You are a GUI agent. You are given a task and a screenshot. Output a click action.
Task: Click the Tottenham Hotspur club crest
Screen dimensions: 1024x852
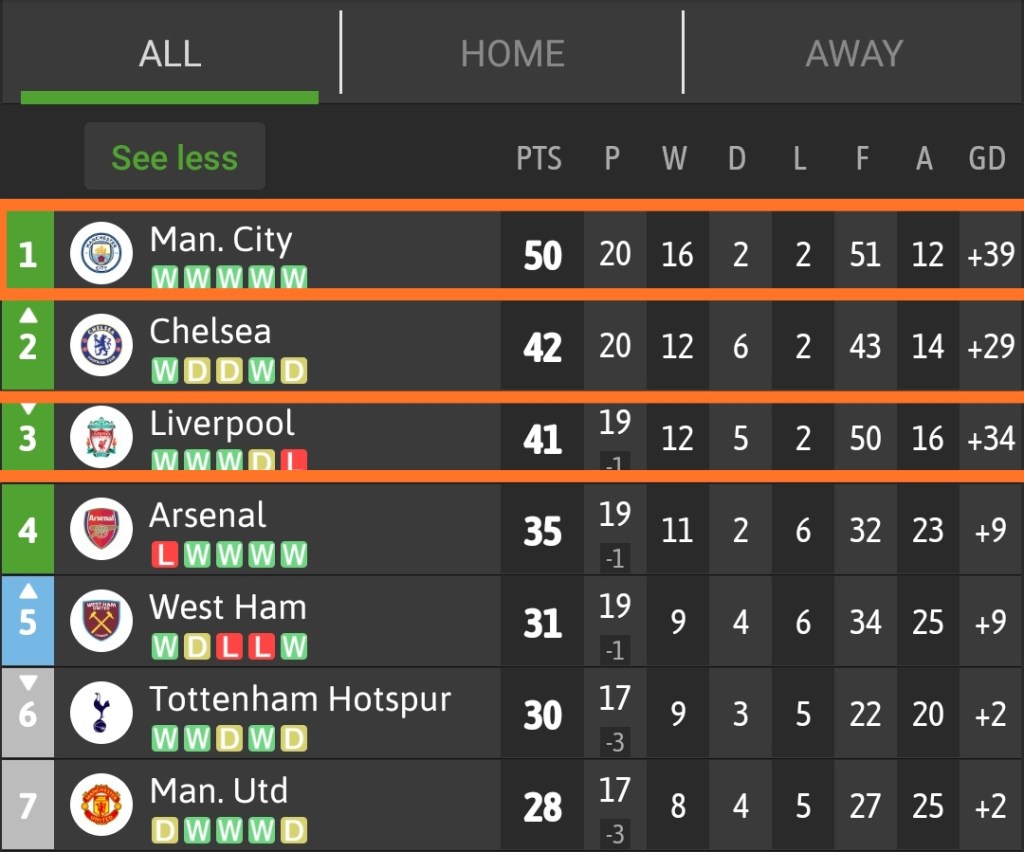102,713
